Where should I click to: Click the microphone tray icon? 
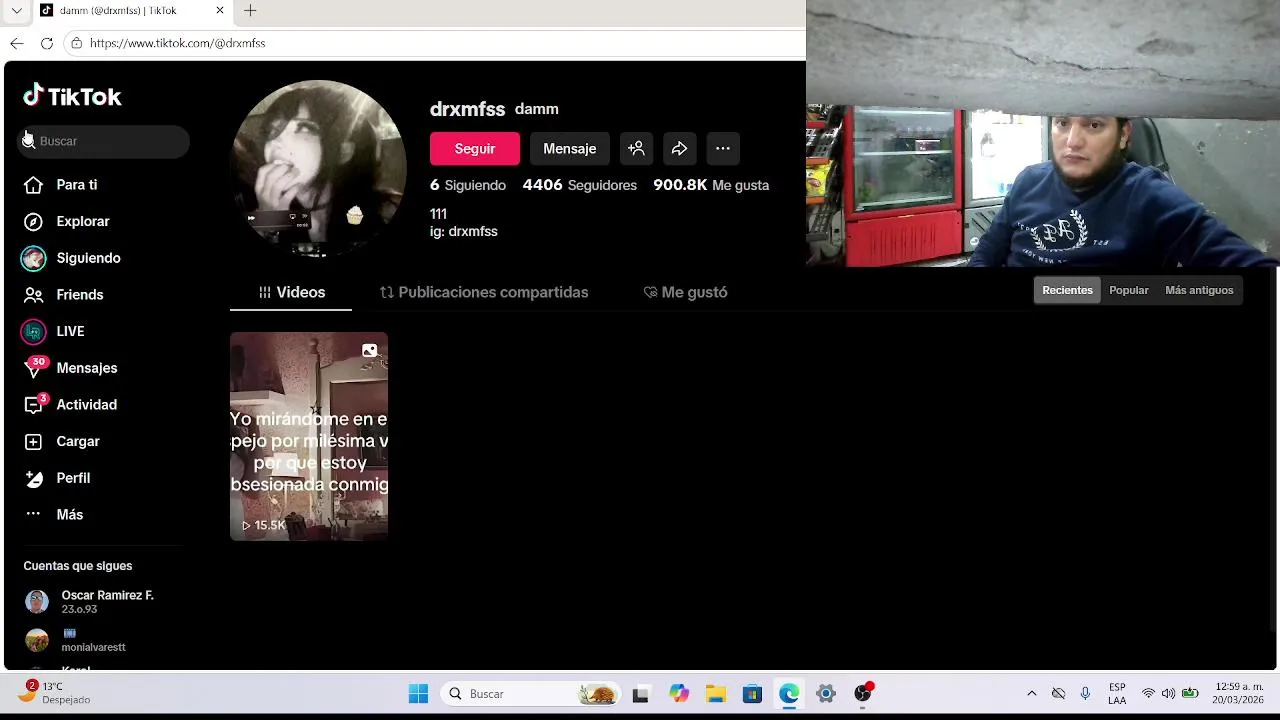pos(1085,694)
